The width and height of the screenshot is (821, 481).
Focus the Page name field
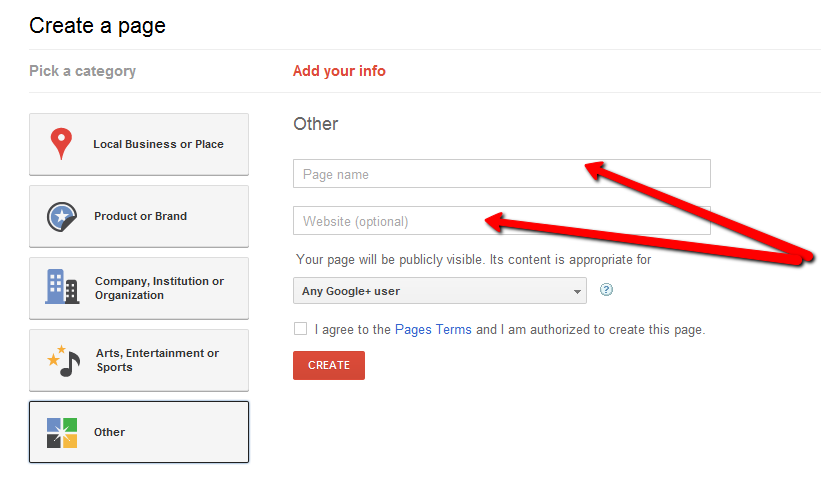pos(502,174)
